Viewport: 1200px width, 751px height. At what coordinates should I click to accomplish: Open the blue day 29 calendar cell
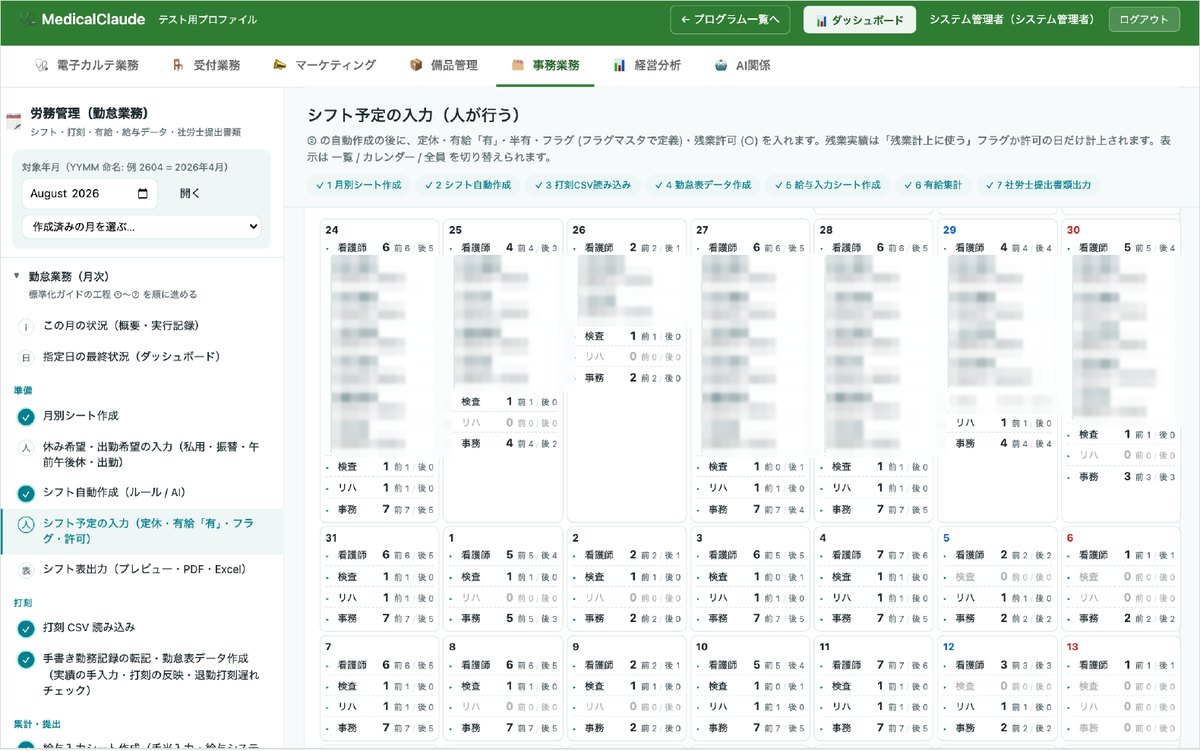point(997,370)
